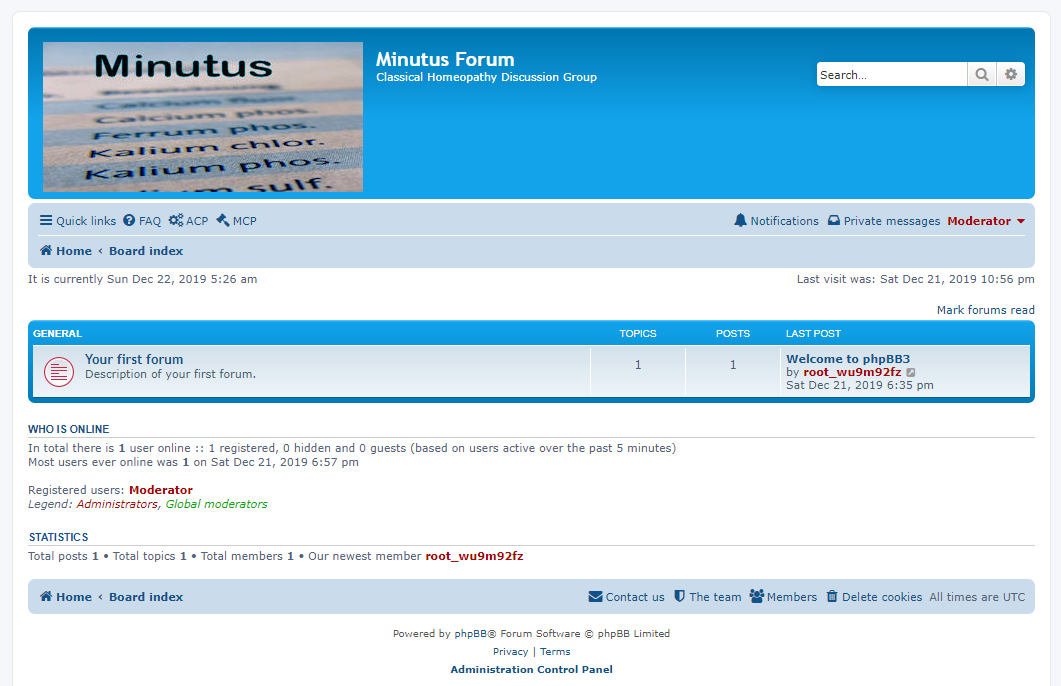Expand the Moderator user dropdown
This screenshot has height=686, width=1061.
[986, 221]
